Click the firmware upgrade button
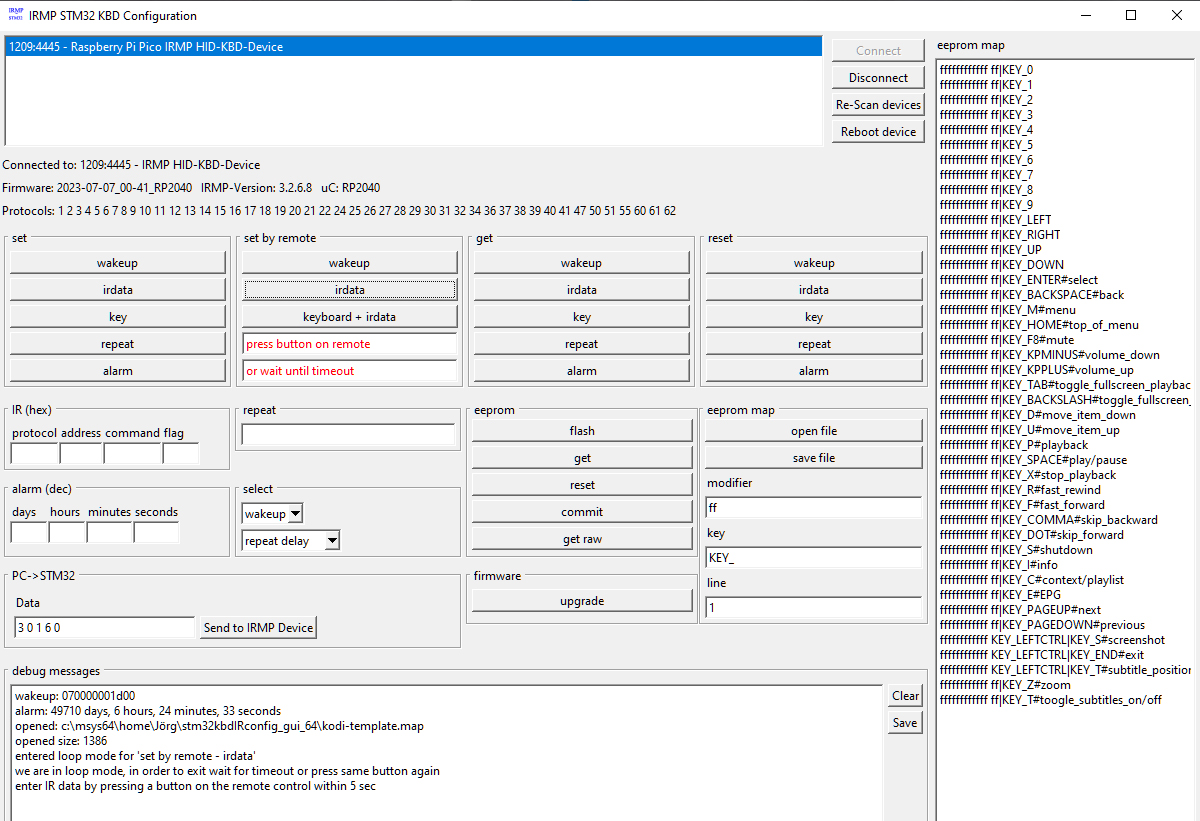1200x821 pixels. (582, 600)
